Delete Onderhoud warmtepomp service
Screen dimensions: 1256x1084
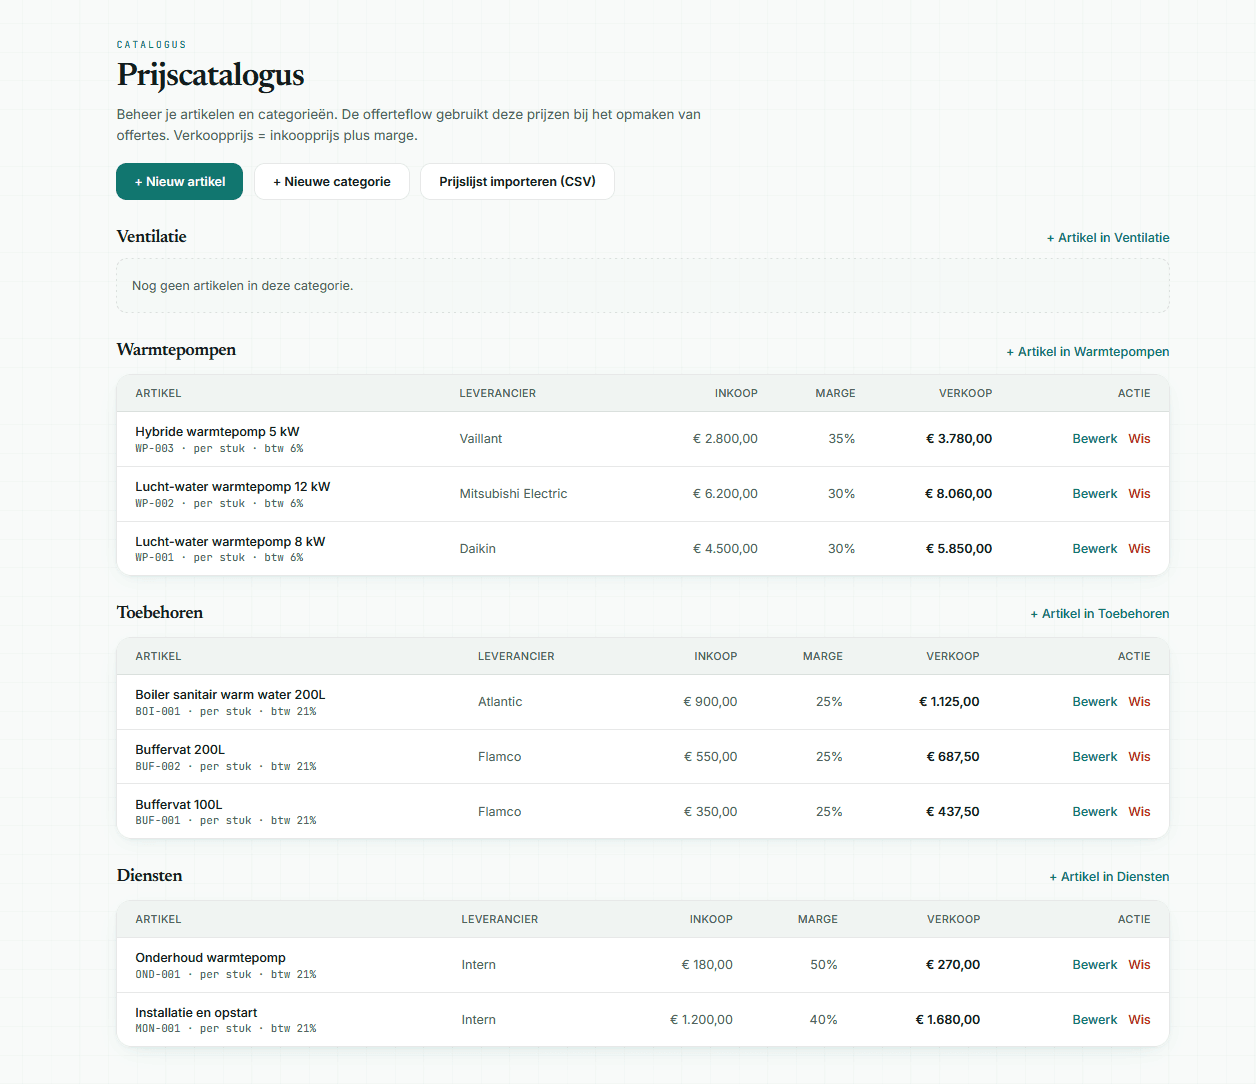click(1140, 965)
